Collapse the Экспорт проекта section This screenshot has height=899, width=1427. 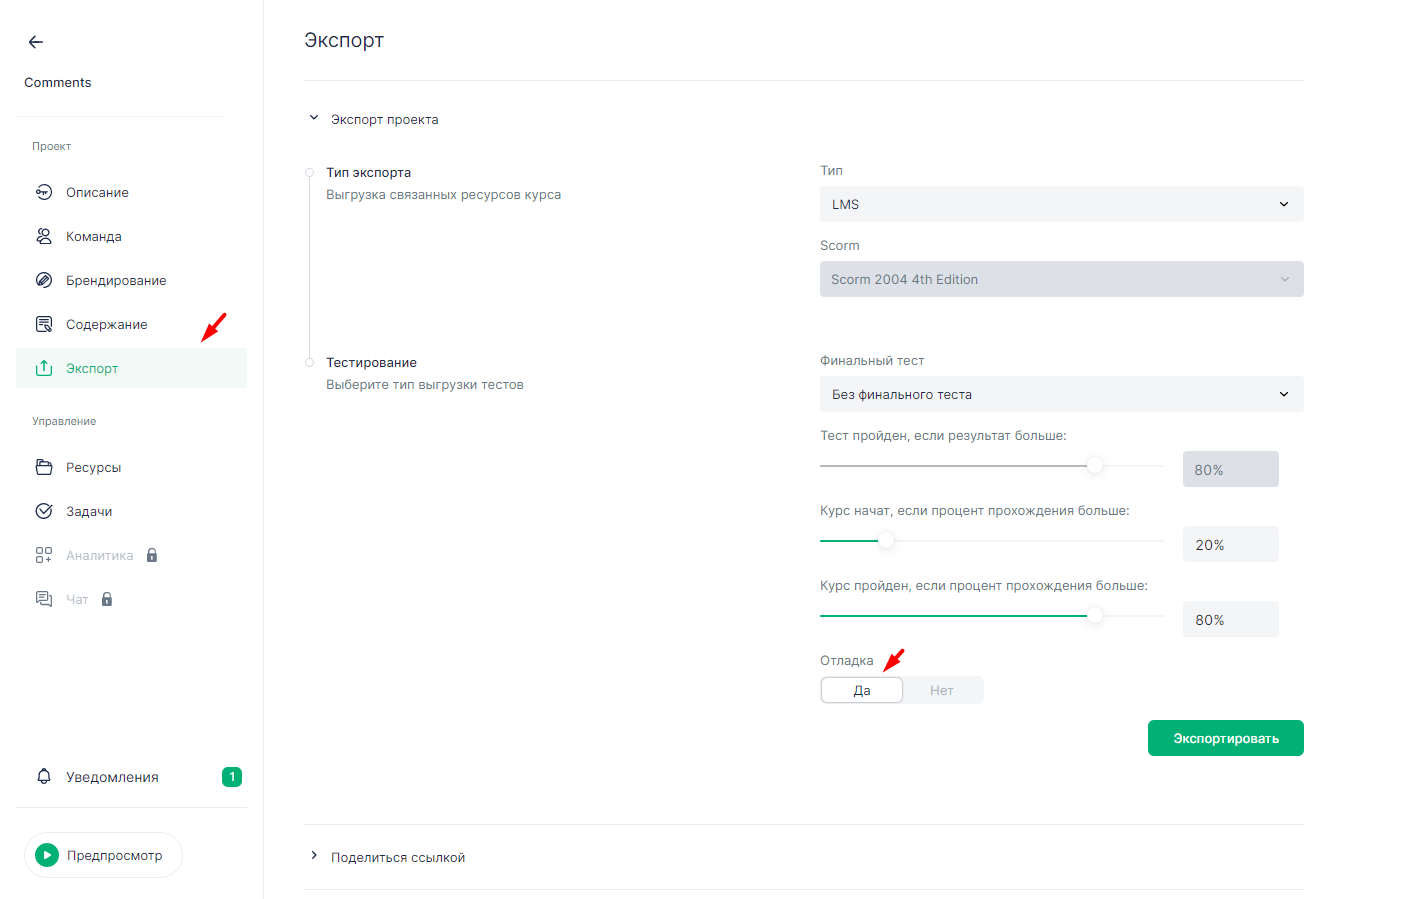tap(314, 118)
